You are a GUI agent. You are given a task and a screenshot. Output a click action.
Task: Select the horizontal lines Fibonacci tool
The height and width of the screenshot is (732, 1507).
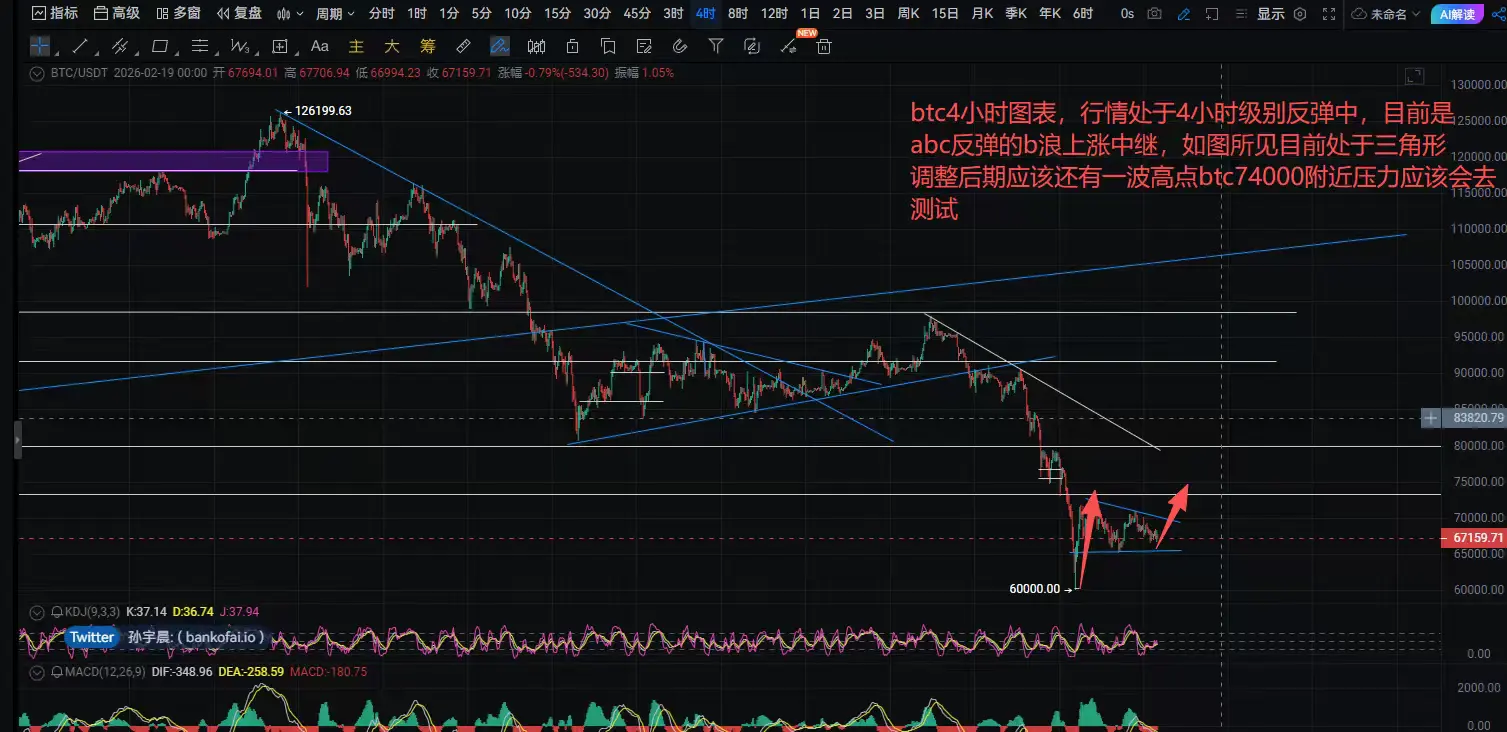[200, 46]
